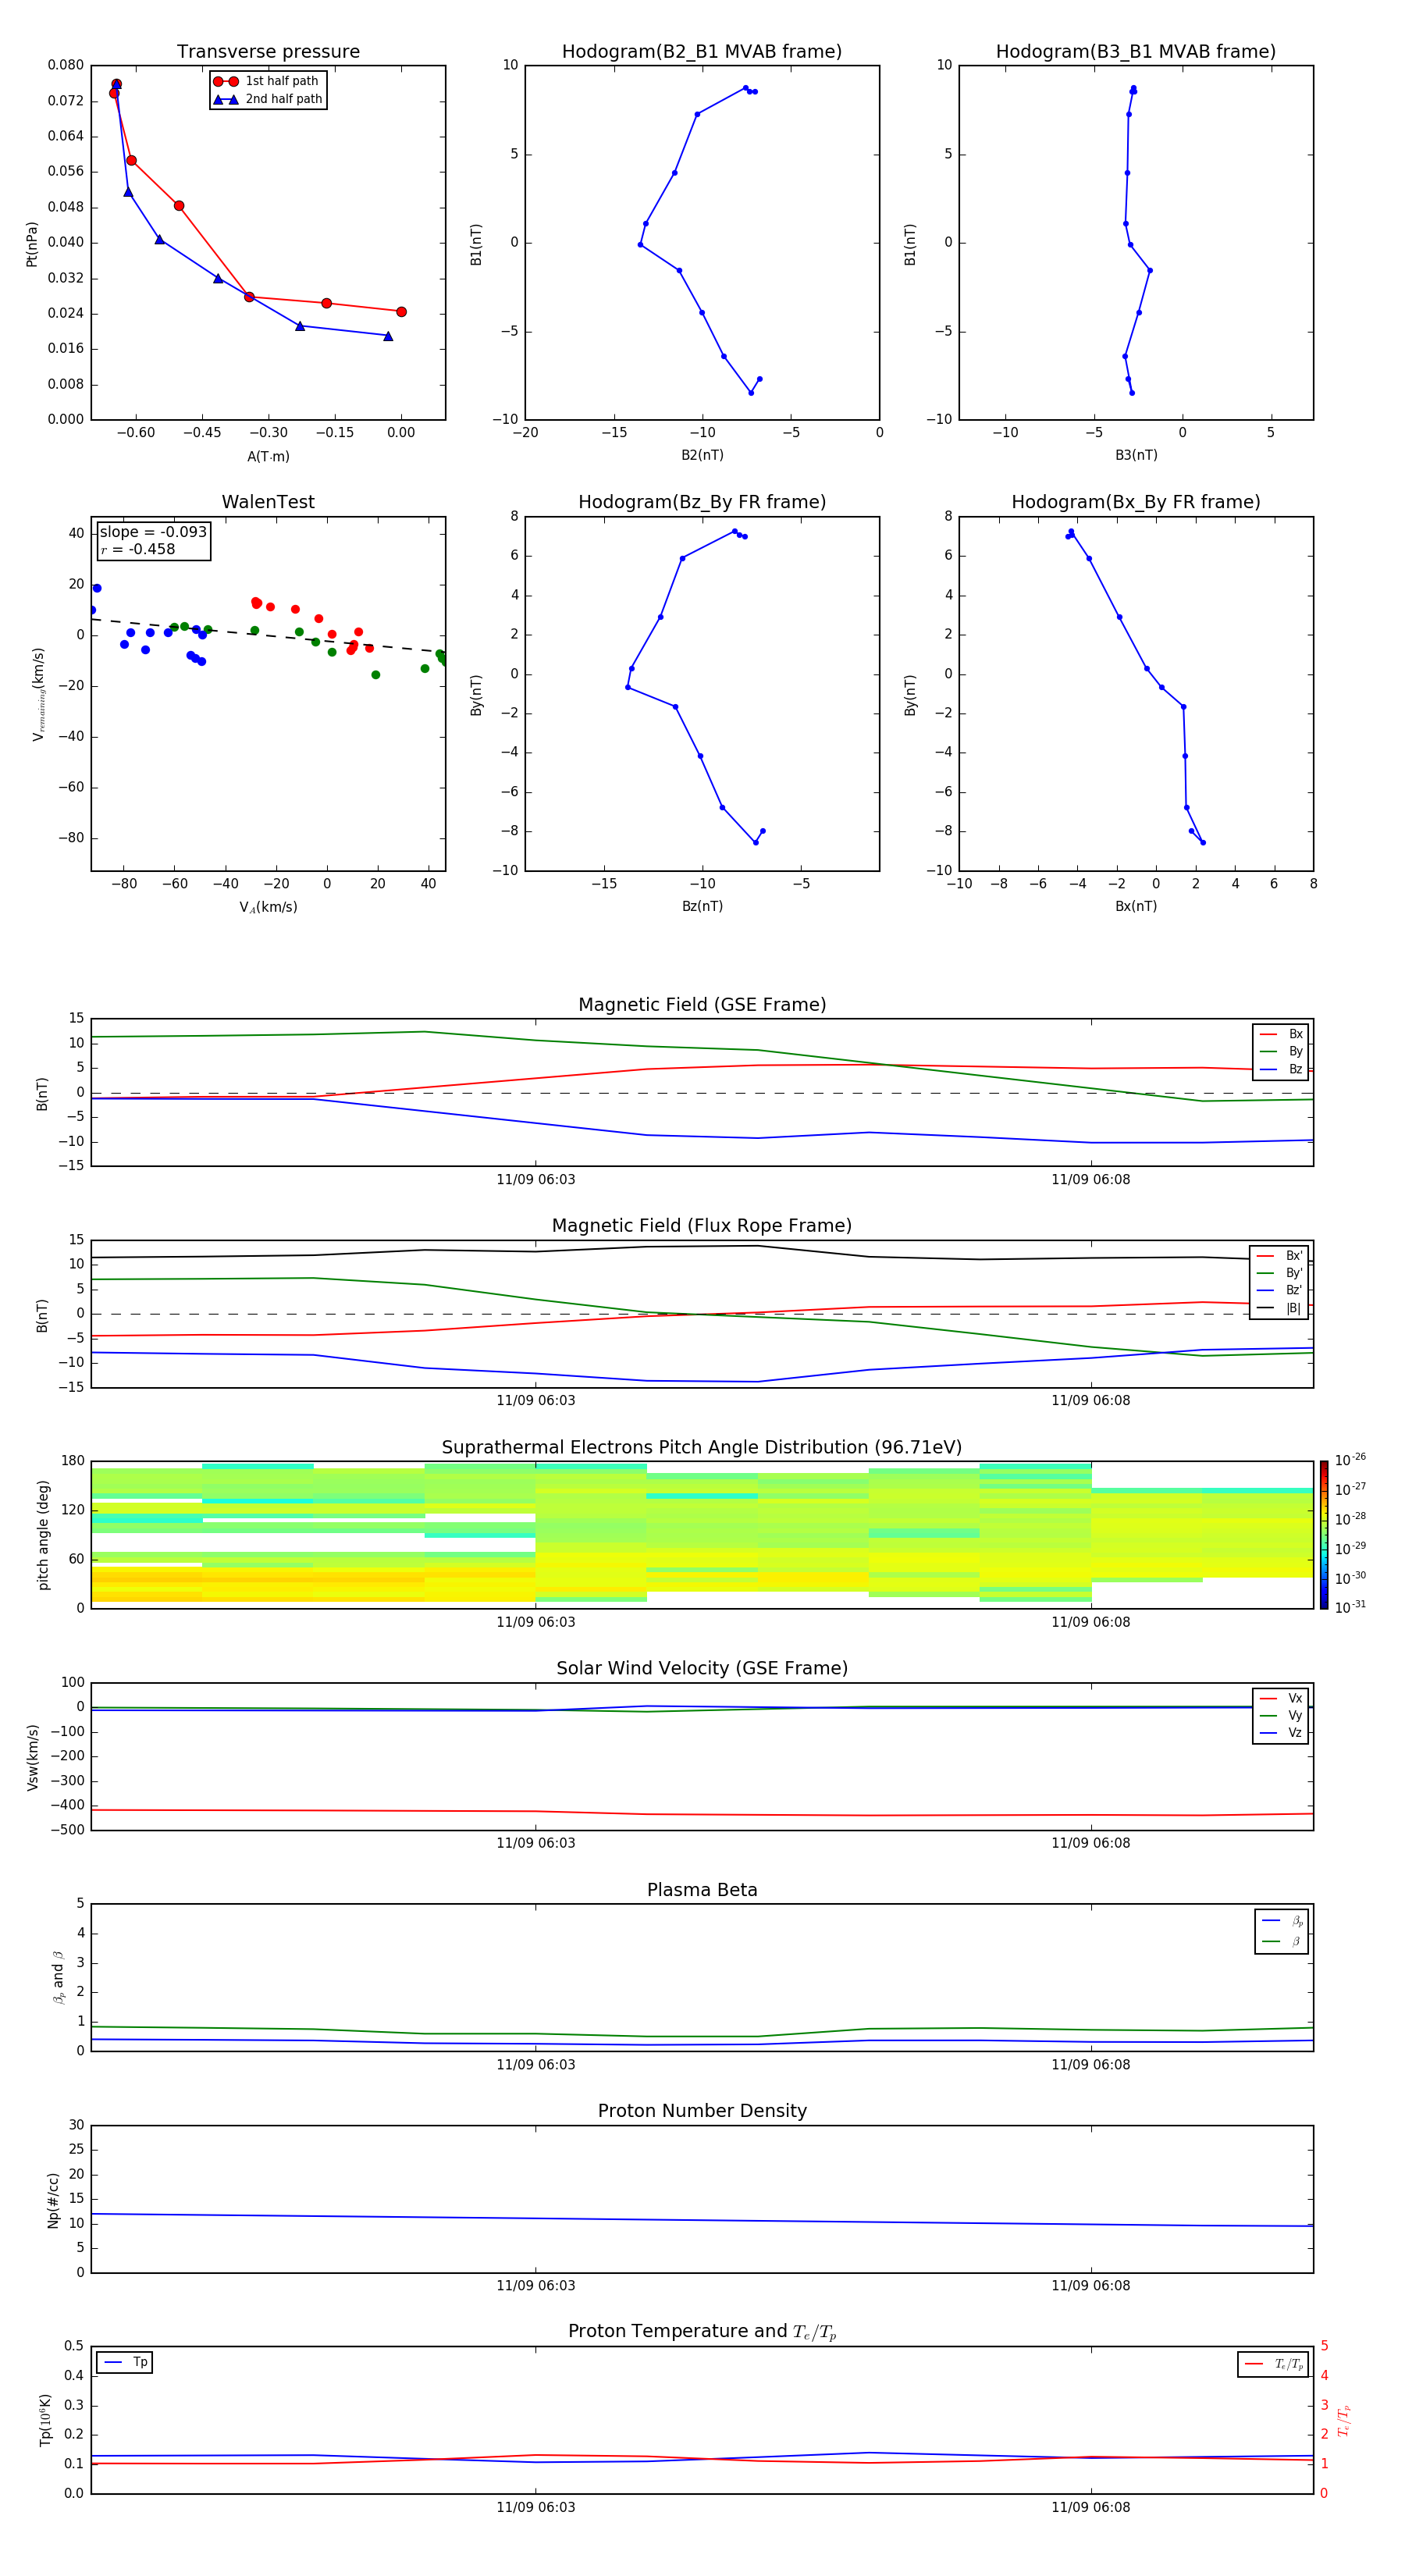Click 'Hodogram(Bx_By FR frame)' title
The width and height of the screenshot is (1405, 2576).
(x=1136, y=502)
